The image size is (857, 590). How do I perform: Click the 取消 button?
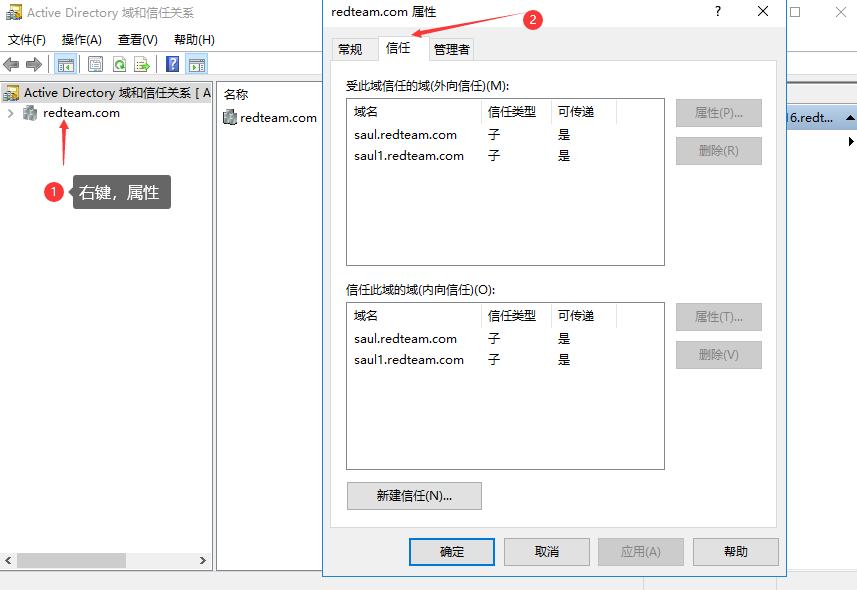547,552
